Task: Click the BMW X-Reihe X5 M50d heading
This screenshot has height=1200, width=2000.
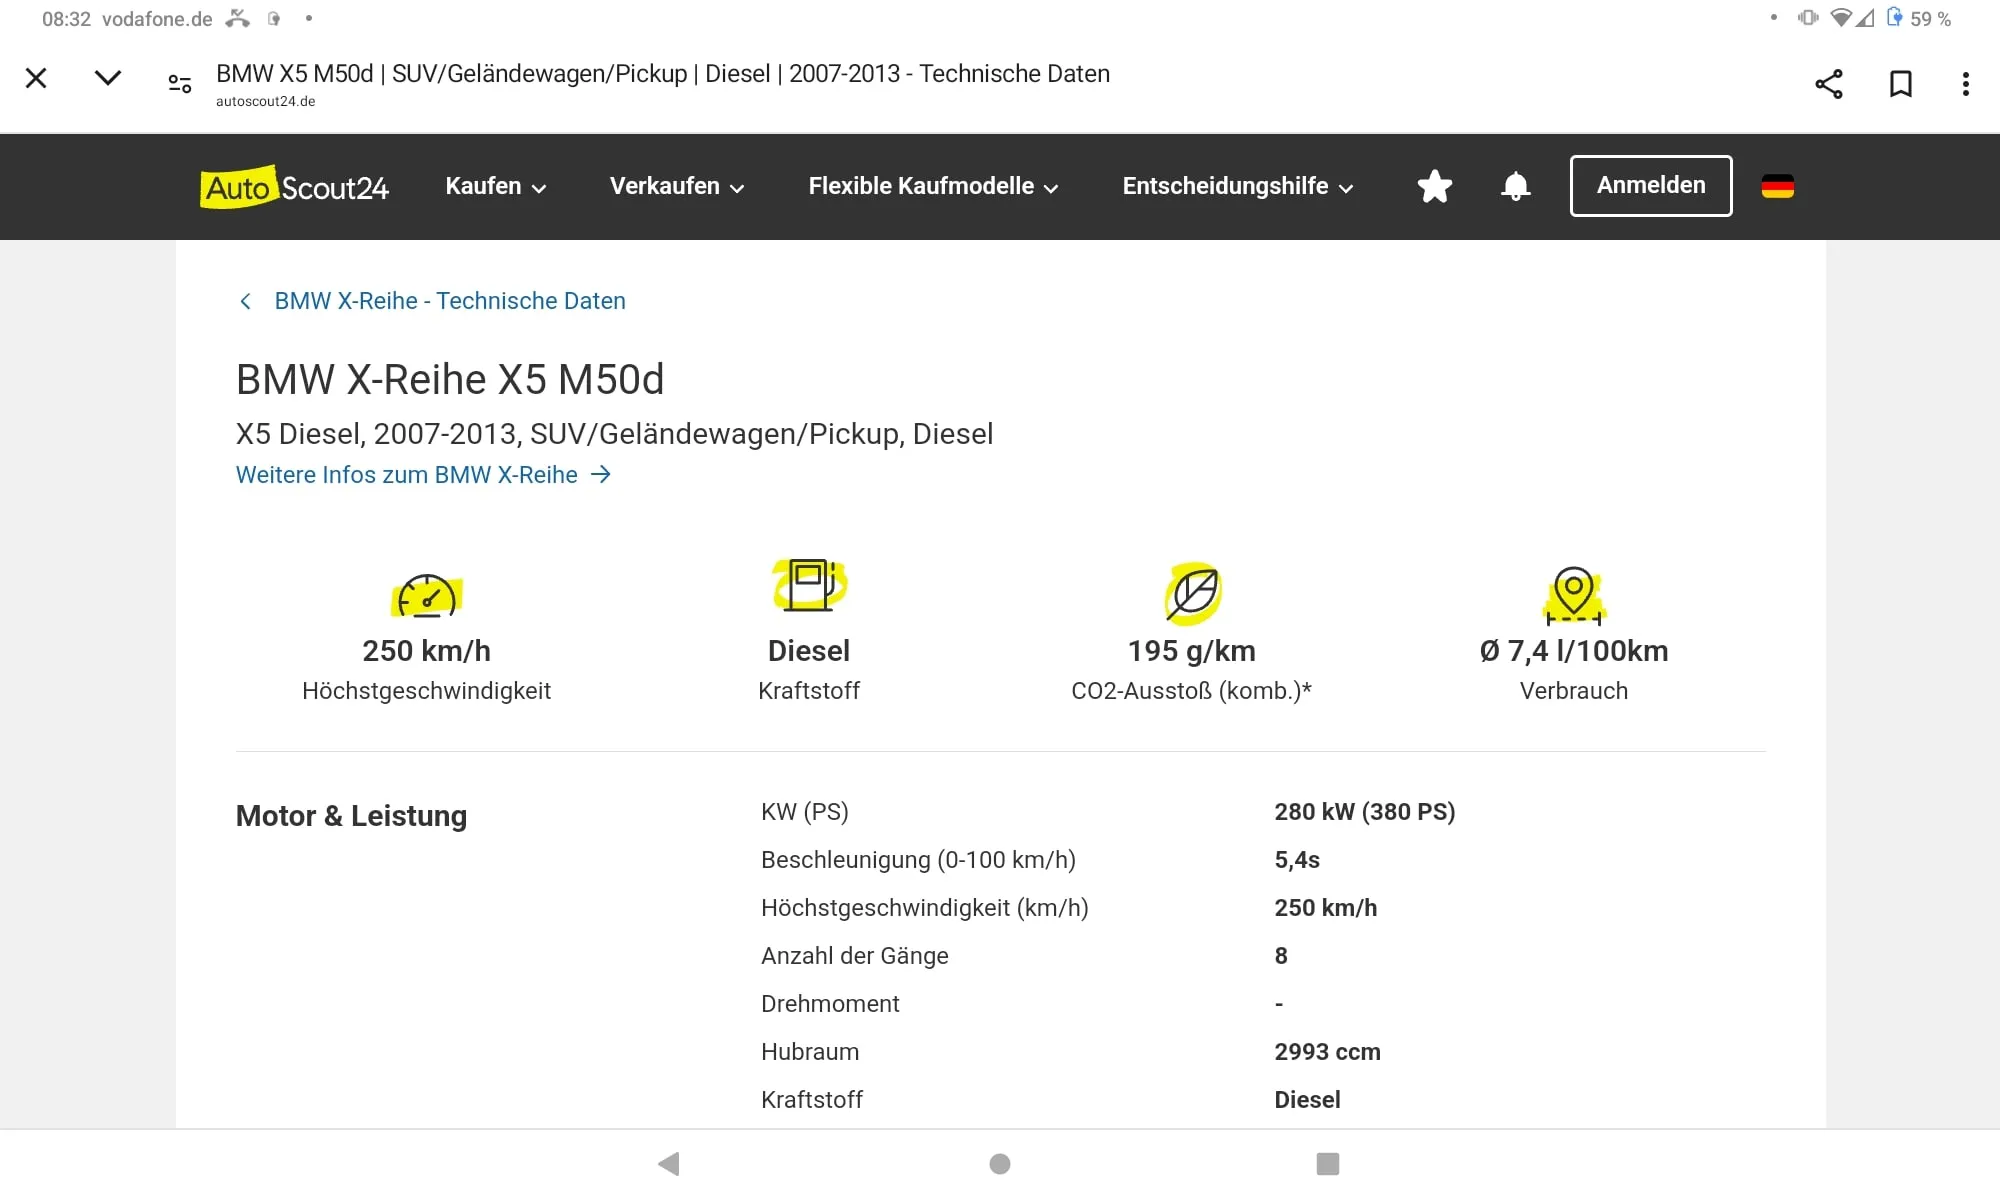Action: 450,380
